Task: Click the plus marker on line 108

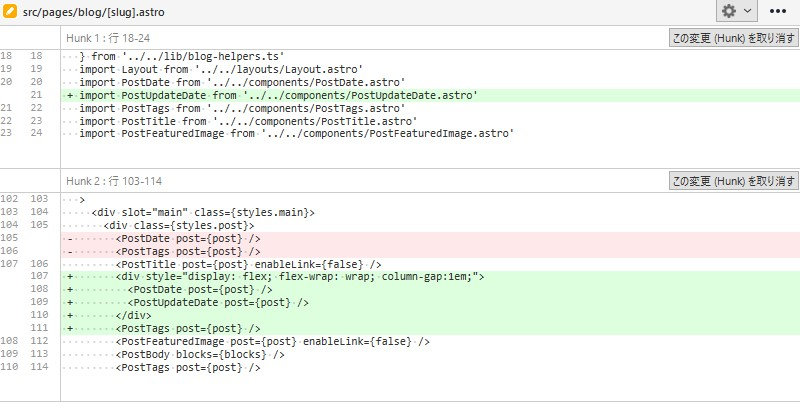Action: pos(70,289)
